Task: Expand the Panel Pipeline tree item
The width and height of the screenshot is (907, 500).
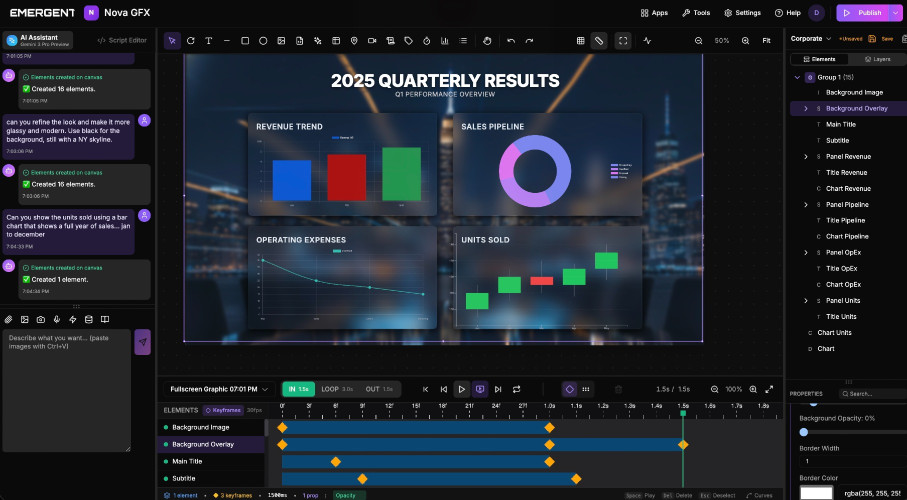Action: 806,205
